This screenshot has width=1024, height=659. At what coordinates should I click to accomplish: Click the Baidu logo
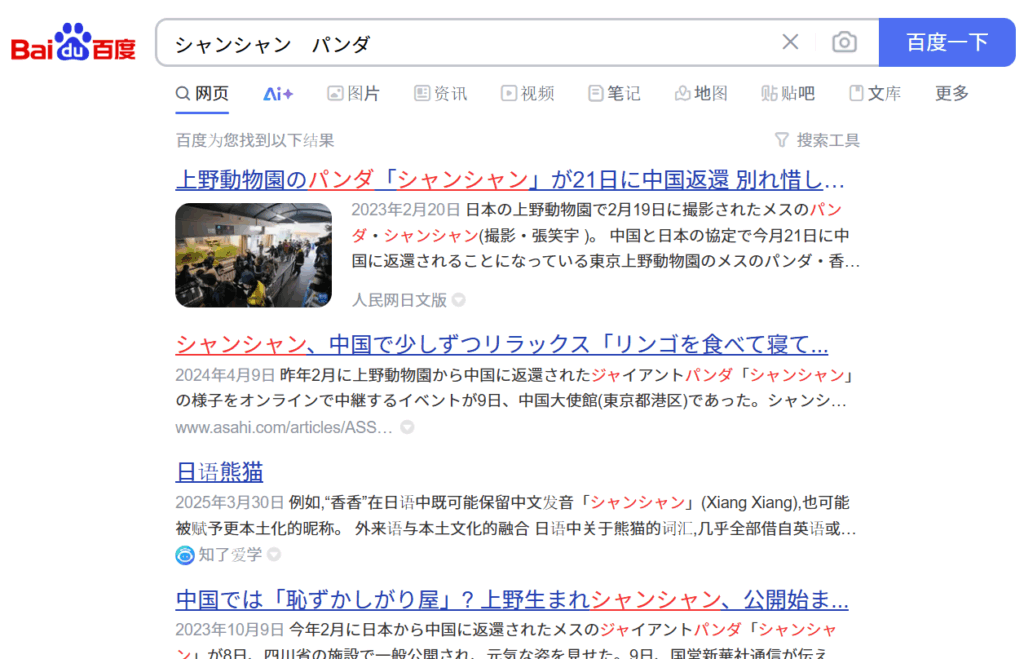[73, 43]
